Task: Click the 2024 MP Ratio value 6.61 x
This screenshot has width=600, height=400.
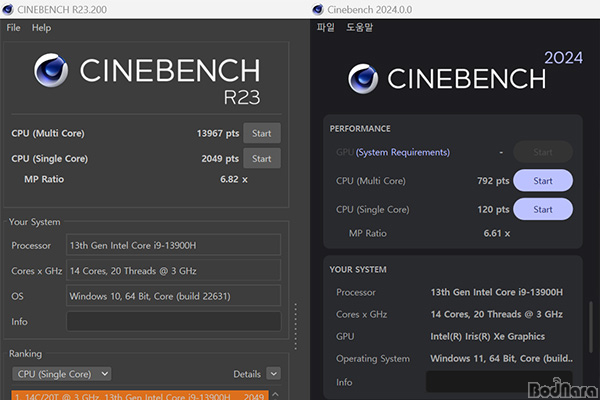Action: (497, 233)
